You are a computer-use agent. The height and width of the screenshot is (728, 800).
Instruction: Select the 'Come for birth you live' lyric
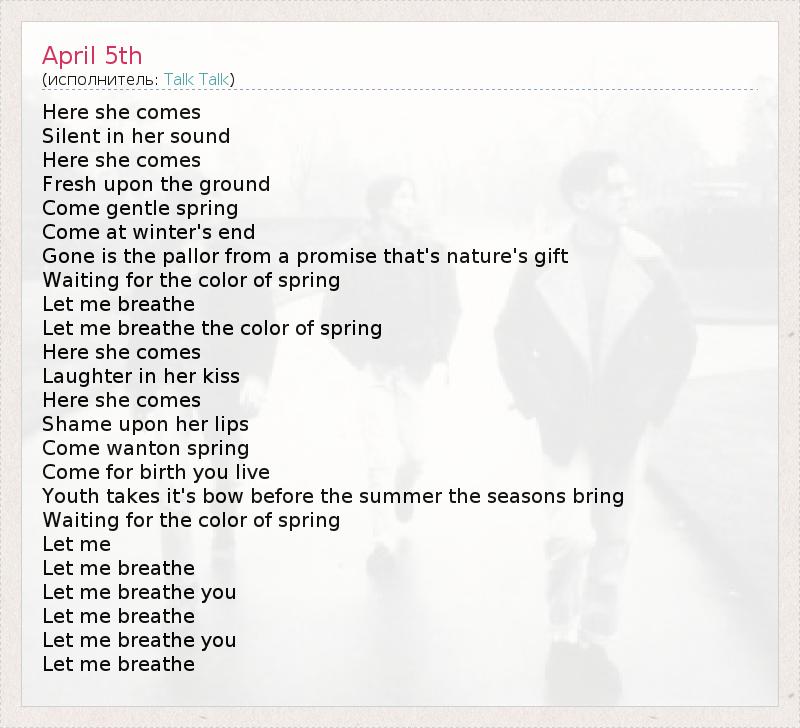coord(156,472)
